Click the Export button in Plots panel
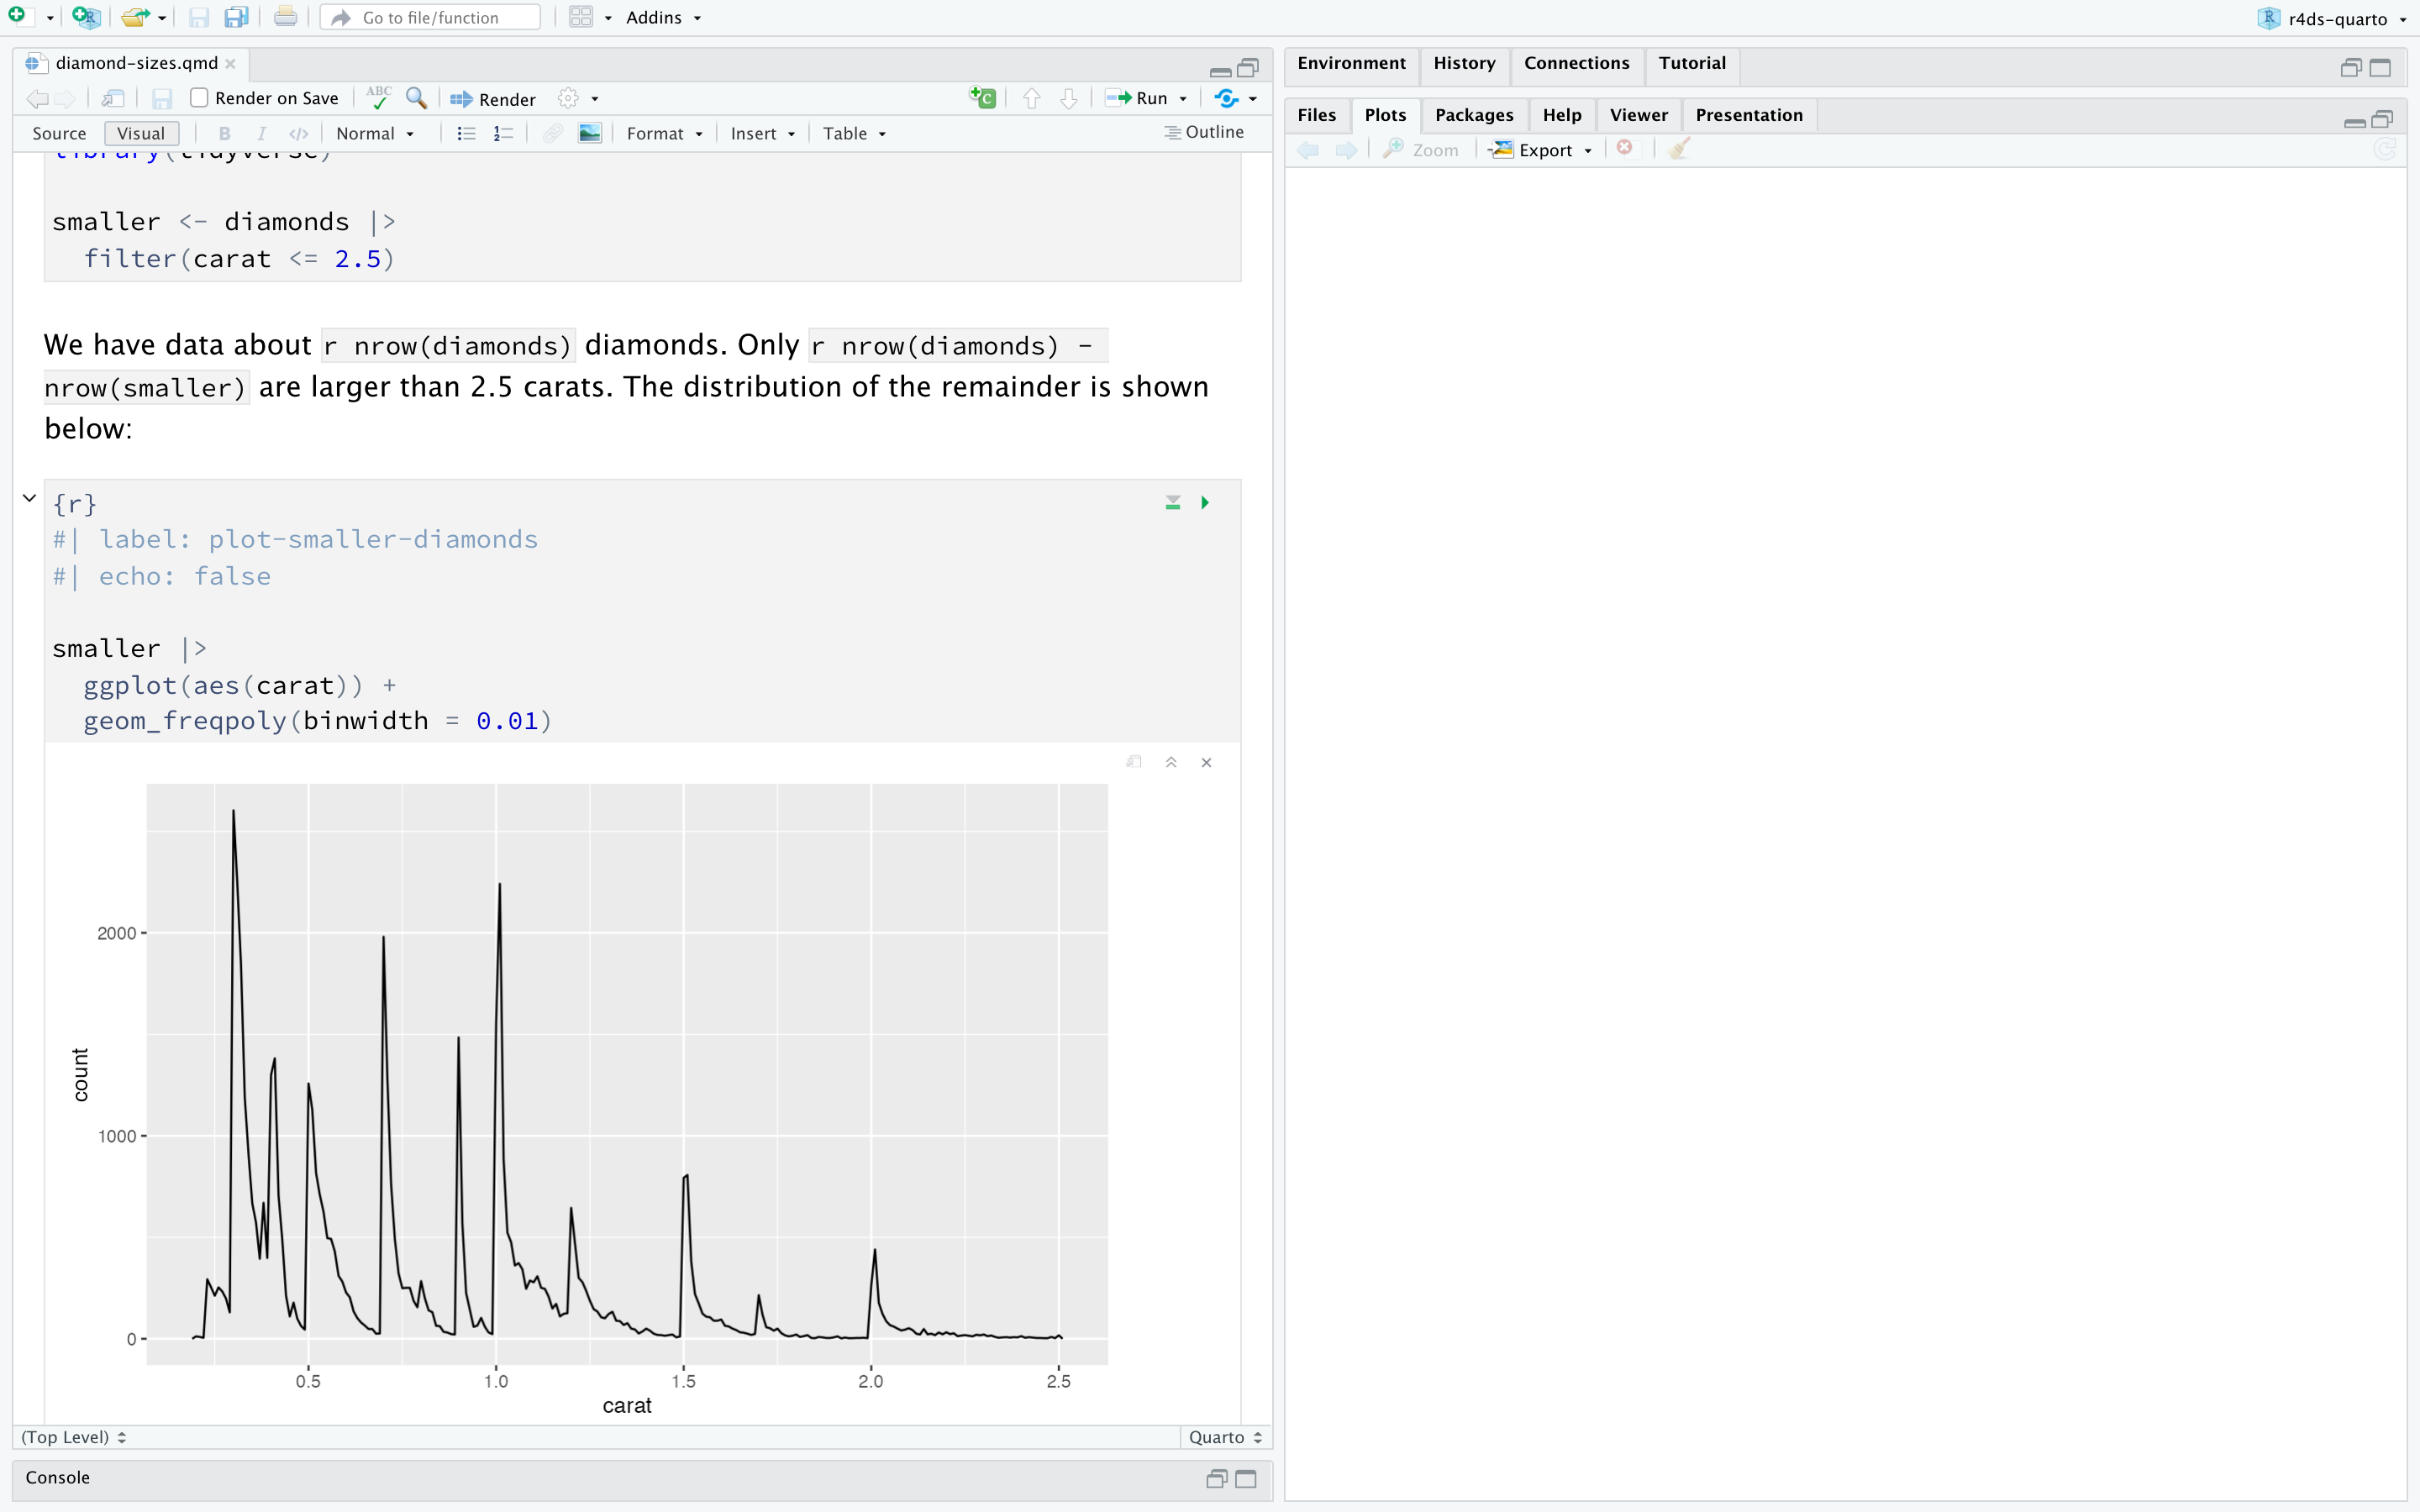The image size is (2420, 1512). pyautogui.click(x=1539, y=148)
